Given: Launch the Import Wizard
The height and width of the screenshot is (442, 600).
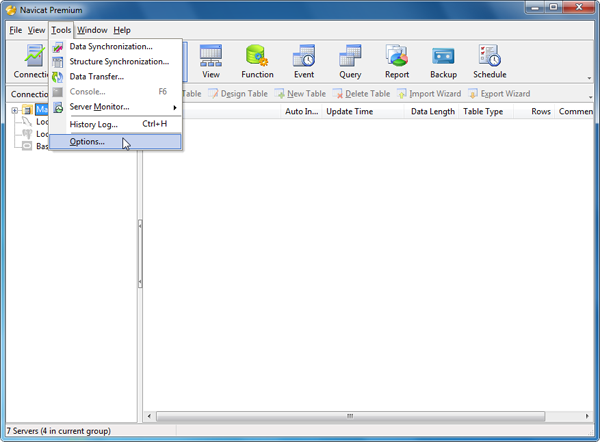Looking at the screenshot, I should point(429,93).
